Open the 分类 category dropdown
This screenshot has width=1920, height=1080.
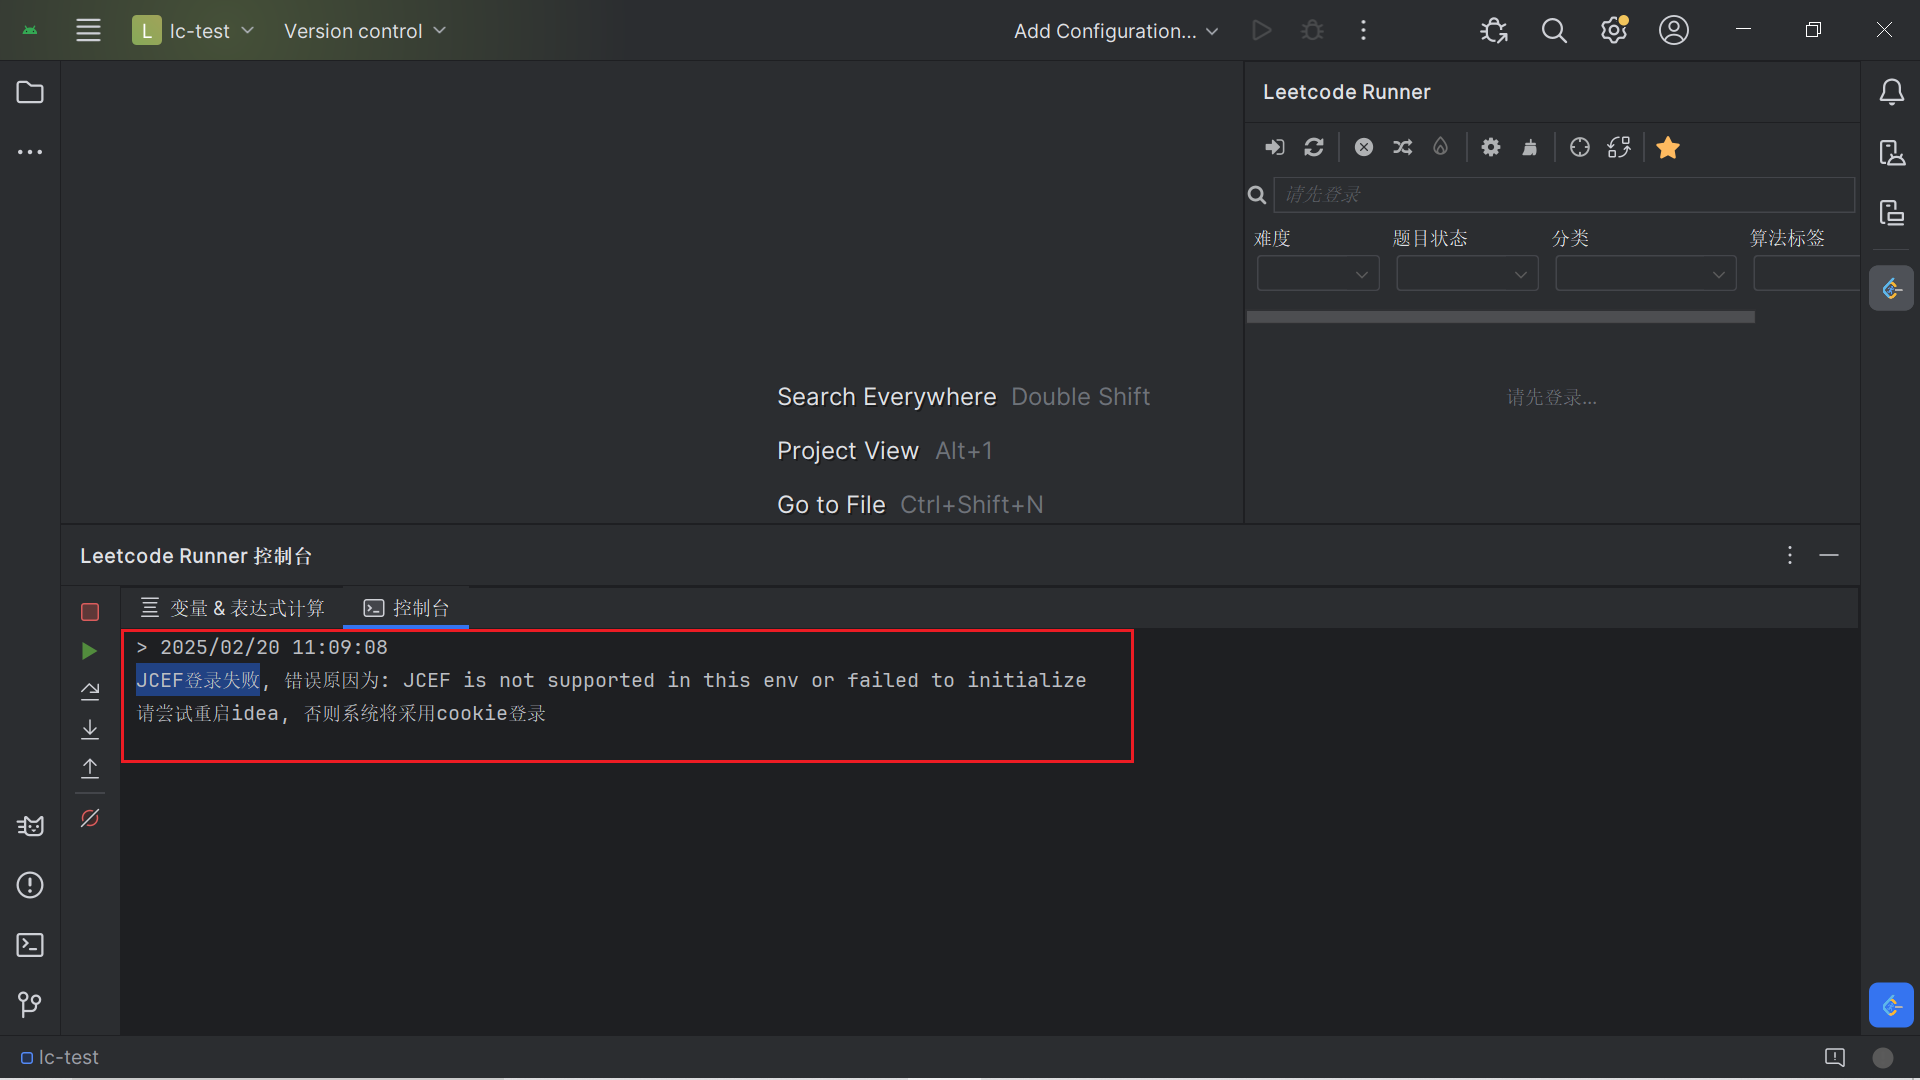coord(1646,274)
